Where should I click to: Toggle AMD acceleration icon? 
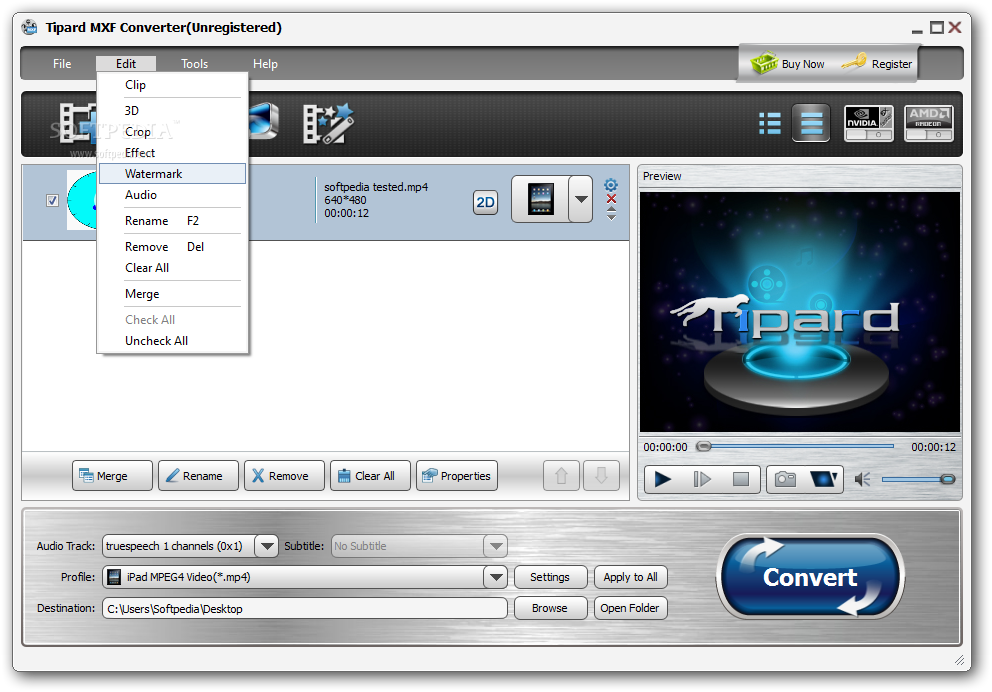point(928,123)
